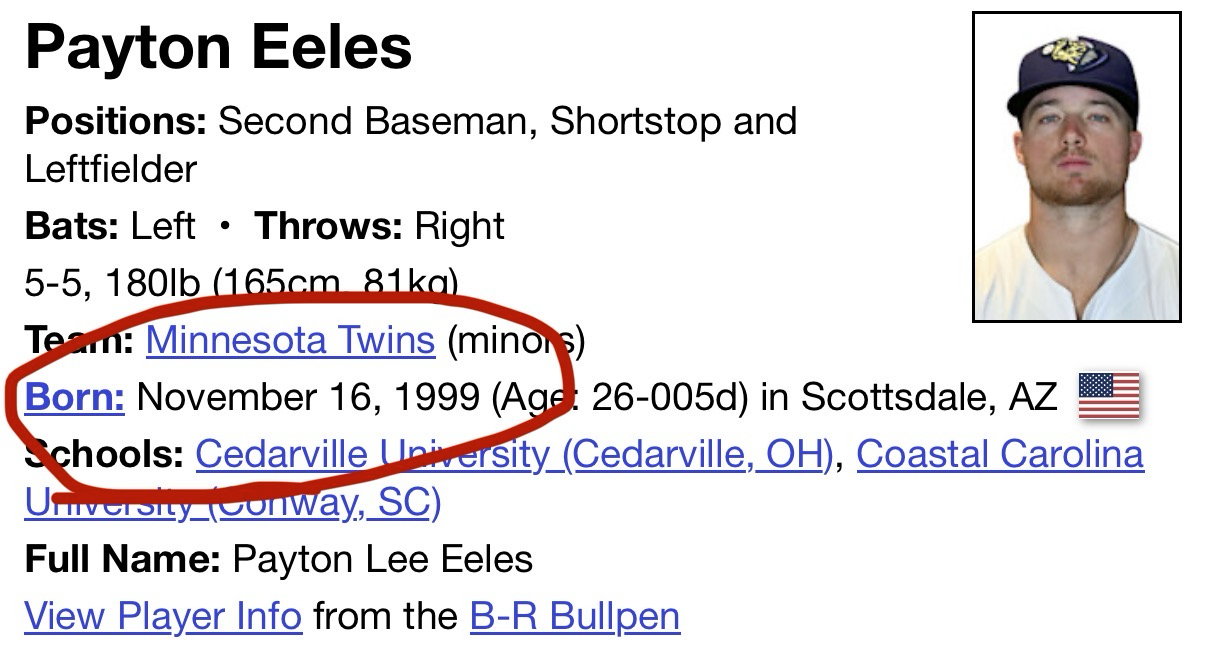The image size is (1206, 668).
Task: Click the Full Name label
Action: (122, 558)
